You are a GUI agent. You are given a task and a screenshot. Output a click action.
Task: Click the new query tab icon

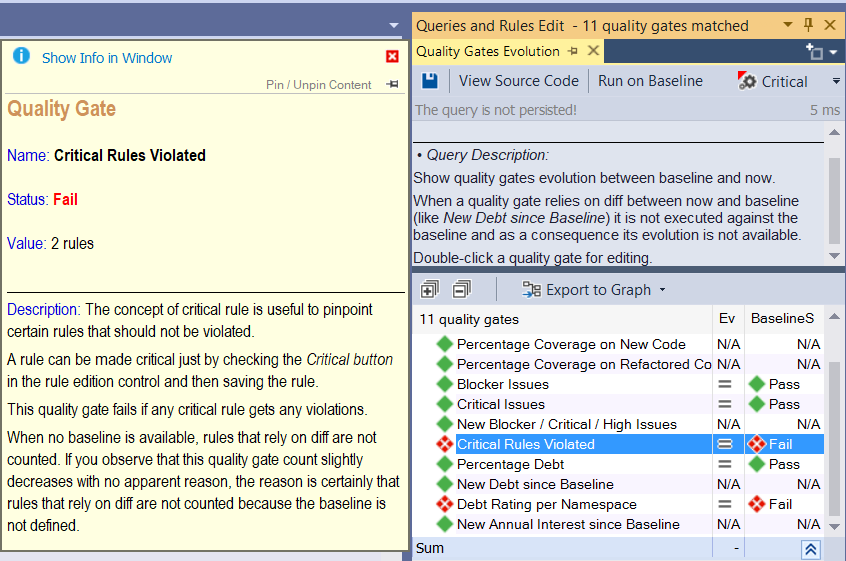tap(814, 52)
